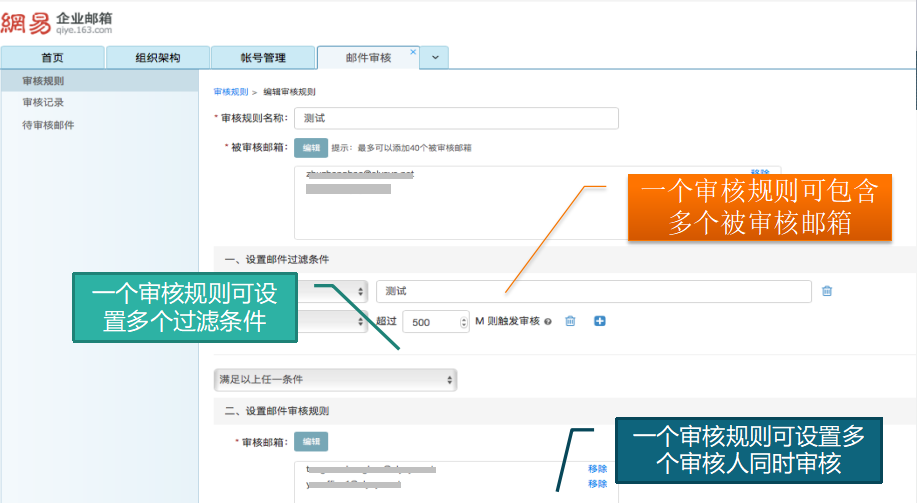Go to the 帐号管理 tab
917x503 pixels.
(x=263, y=58)
